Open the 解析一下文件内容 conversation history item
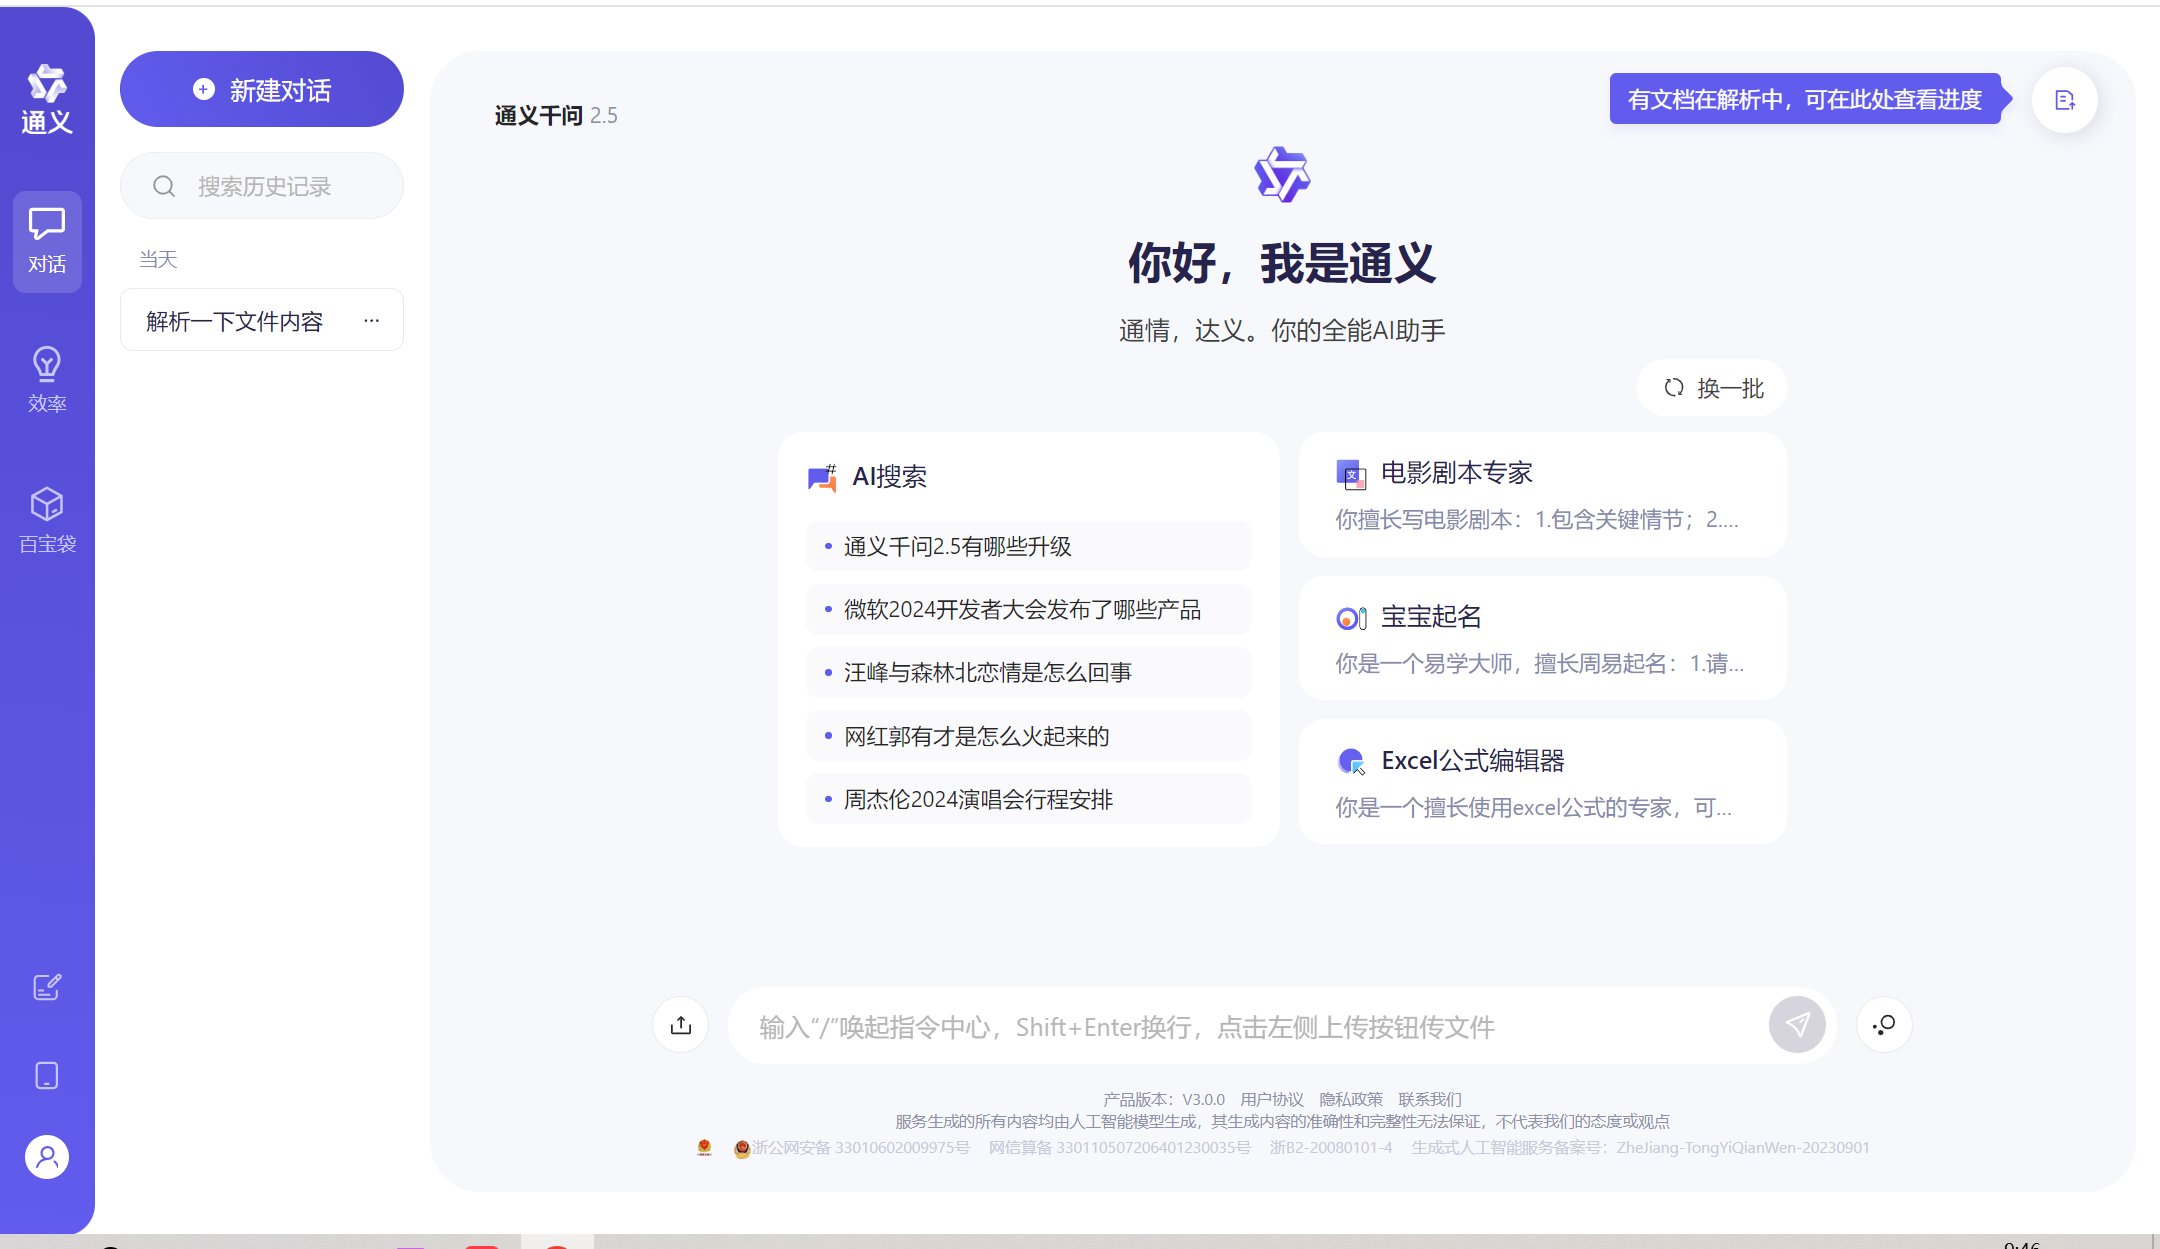The width and height of the screenshot is (2160, 1249). [x=235, y=321]
